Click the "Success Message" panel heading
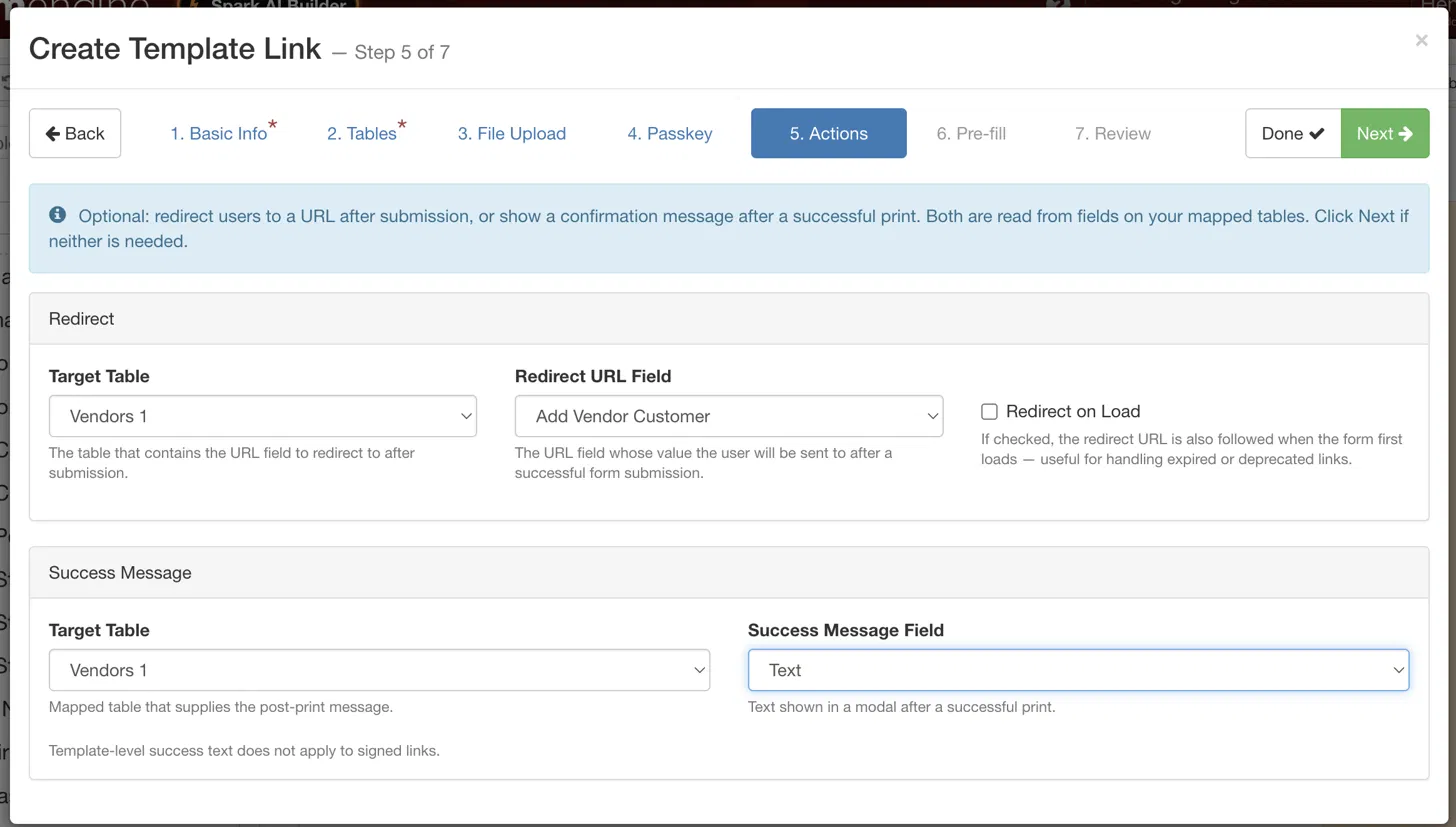This screenshot has height=827, width=1456. click(x=120, y=573)
